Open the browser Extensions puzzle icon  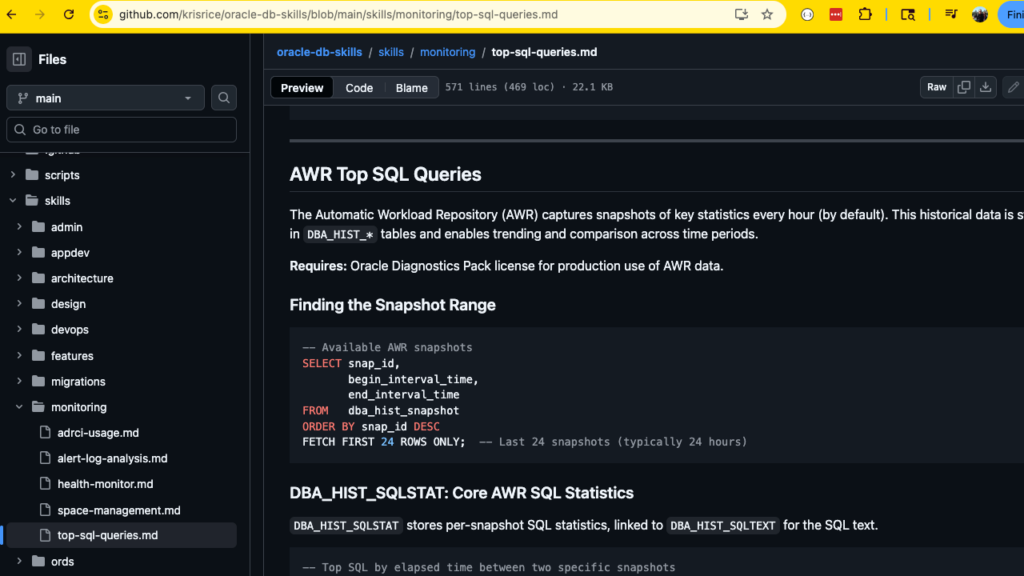point(865,15)
